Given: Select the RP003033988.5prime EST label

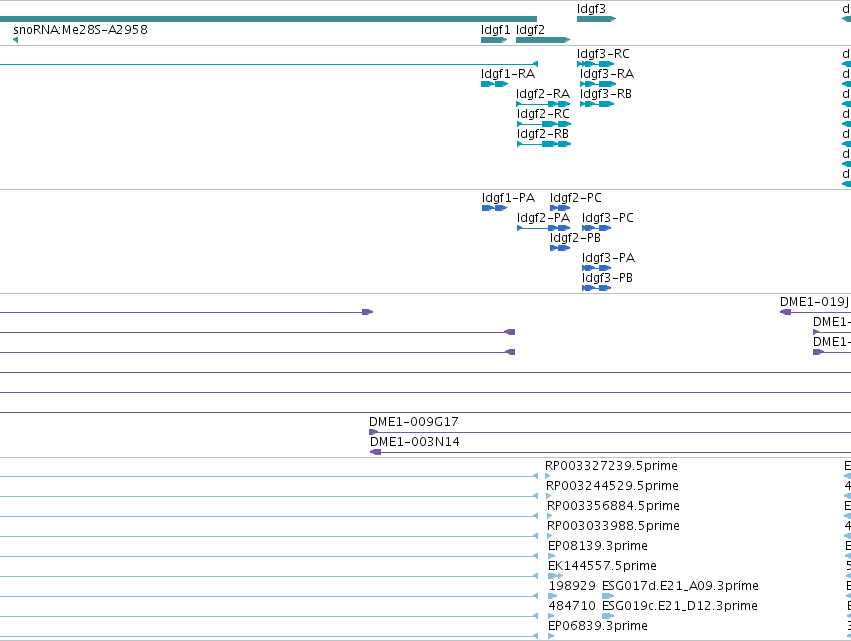Looking at the screenshot, I should [613, 526].
